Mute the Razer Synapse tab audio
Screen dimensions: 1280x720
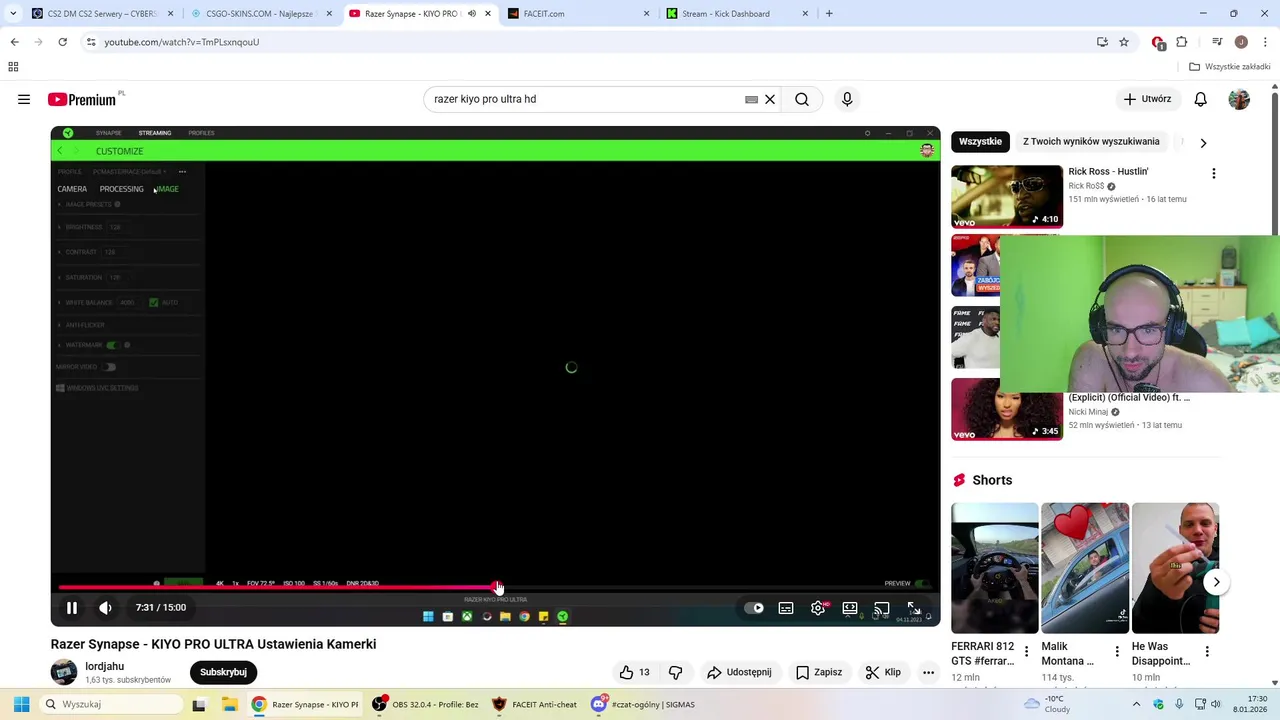(472, 14)
